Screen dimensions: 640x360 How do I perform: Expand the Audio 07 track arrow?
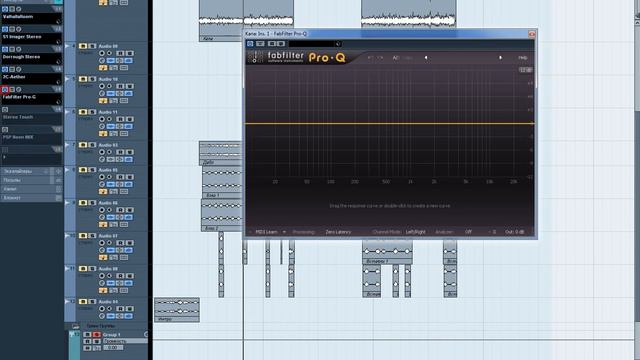click(x=67, y=236)
